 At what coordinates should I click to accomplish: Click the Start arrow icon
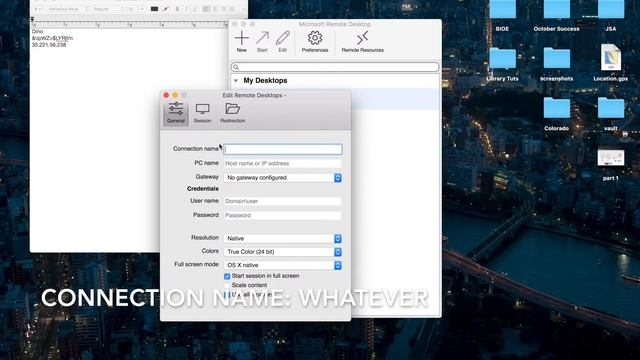[x=262, y=38]
